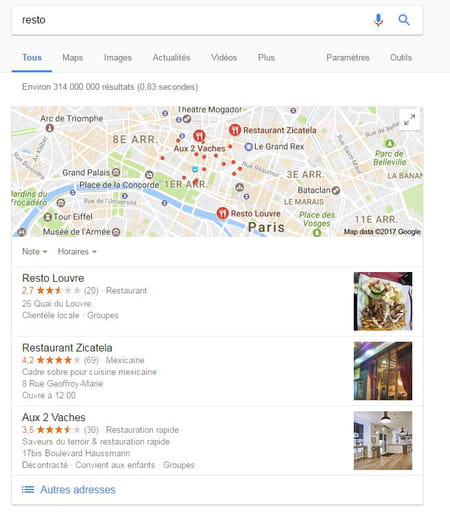Click the list icon beside Autres adresses
Screen dimensions: 450x522
[x=28, y=489]
